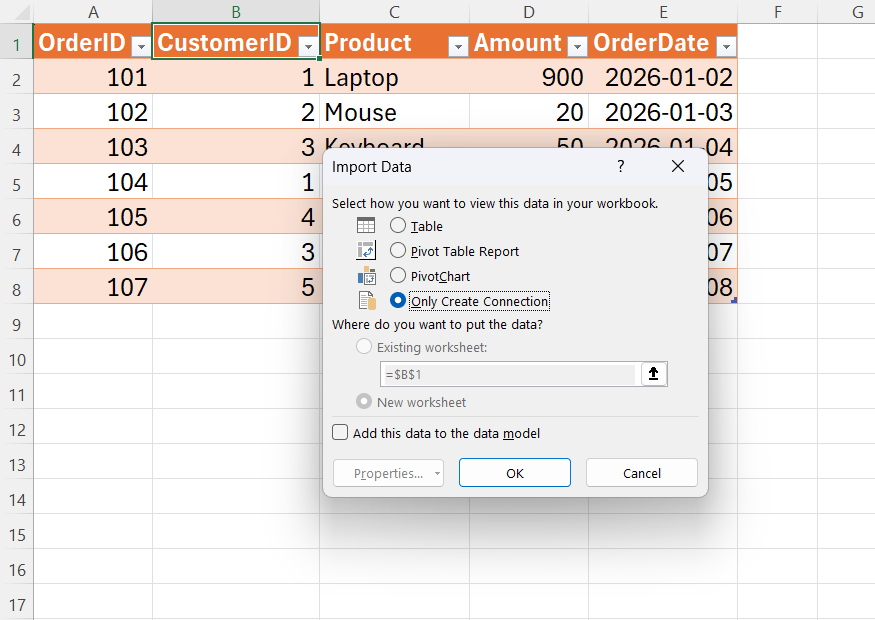875x620 pixels.
Task: Select column B header
Action: 236,12
